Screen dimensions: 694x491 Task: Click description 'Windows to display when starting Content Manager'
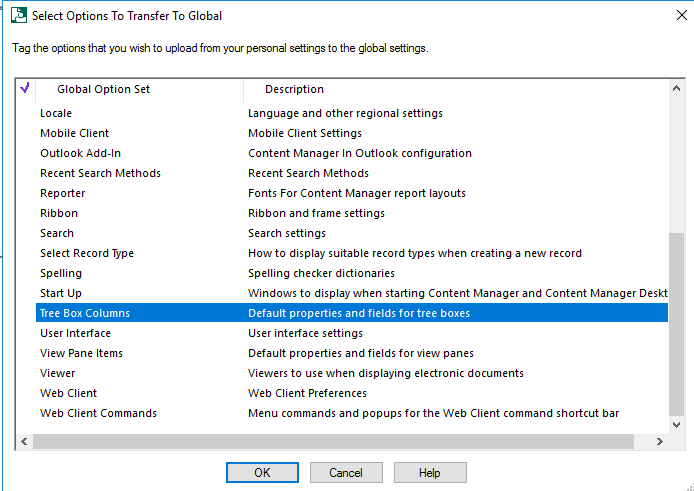click(x=458, y=293)
